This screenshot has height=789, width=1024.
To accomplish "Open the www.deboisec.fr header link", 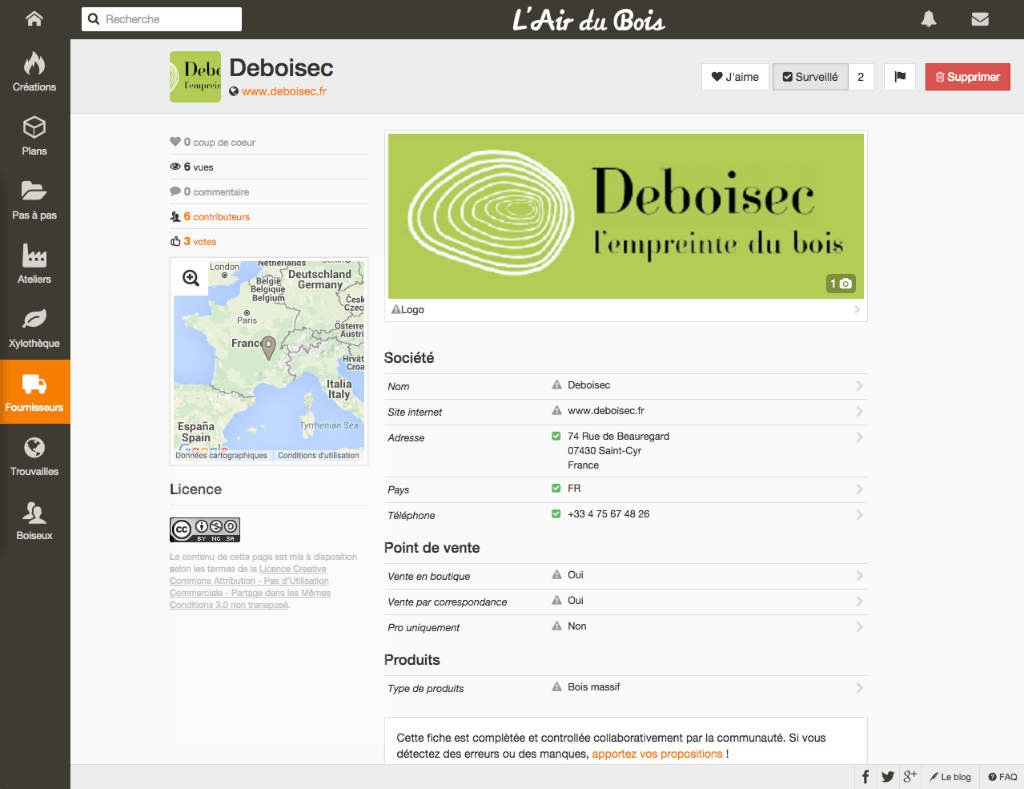I will (284, 91).
